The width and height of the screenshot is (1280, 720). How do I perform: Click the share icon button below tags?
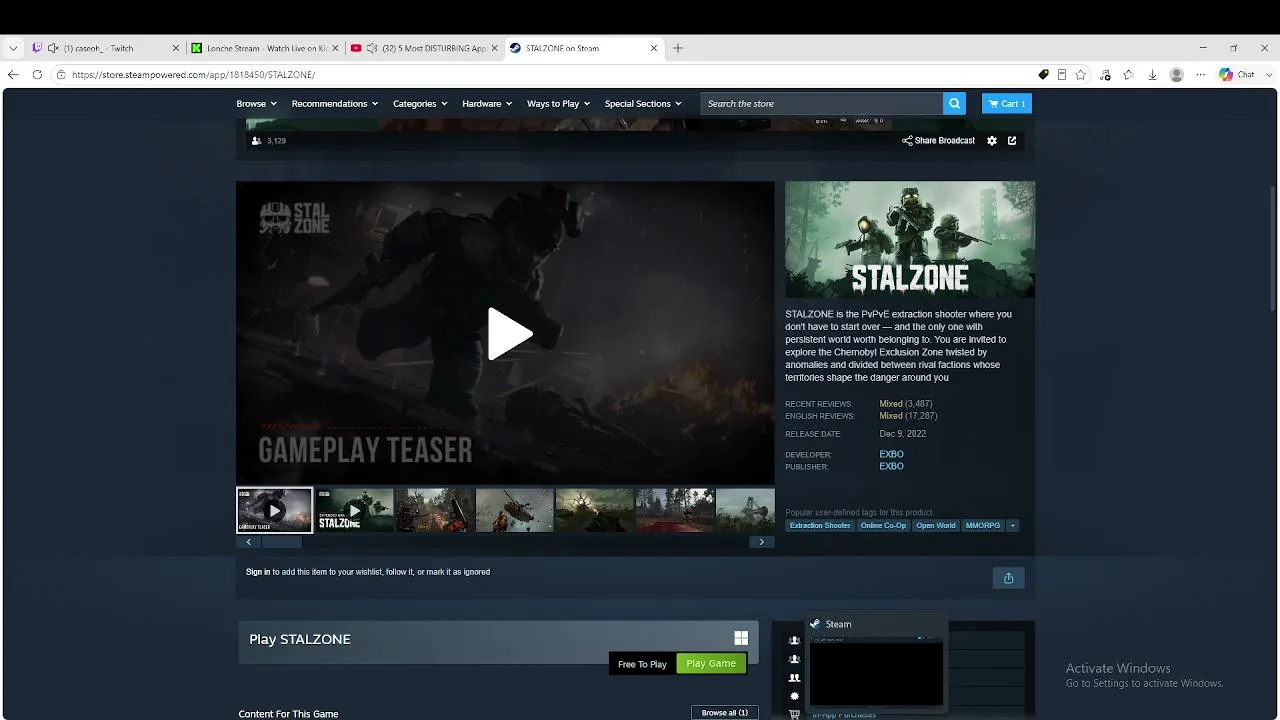[1008, 578]
